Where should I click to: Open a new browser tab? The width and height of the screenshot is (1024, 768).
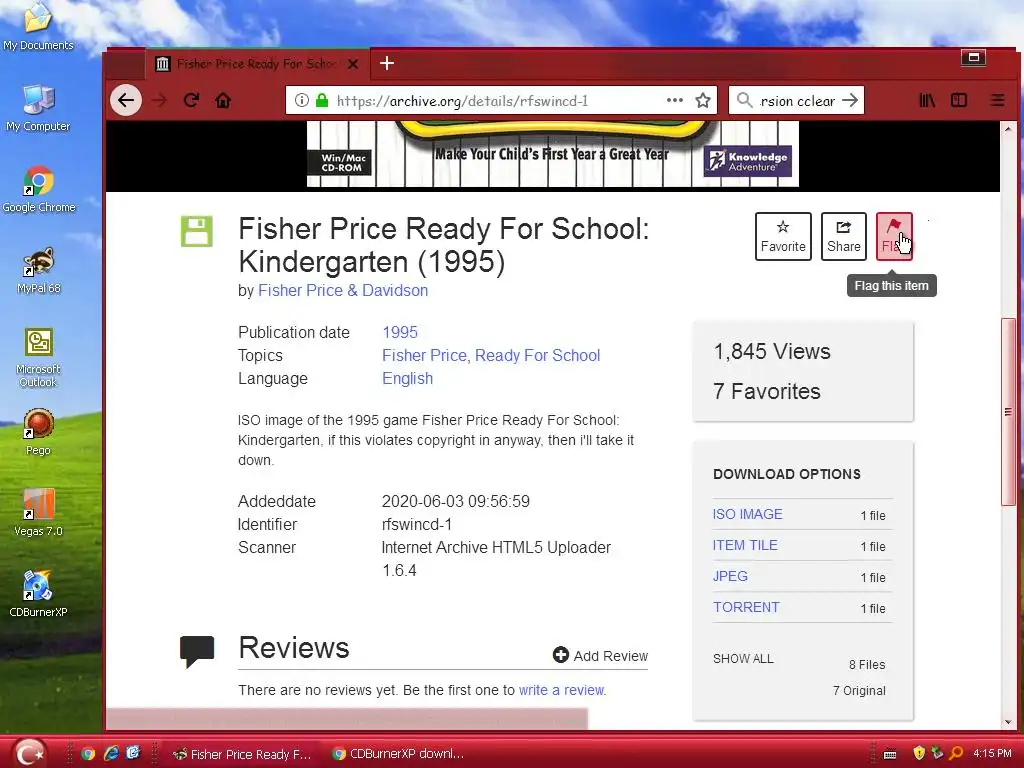[387, 63]
